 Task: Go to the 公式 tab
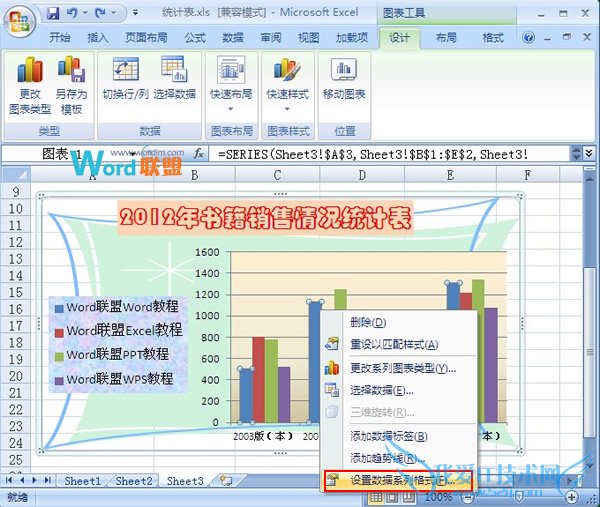tap(195, 37)
